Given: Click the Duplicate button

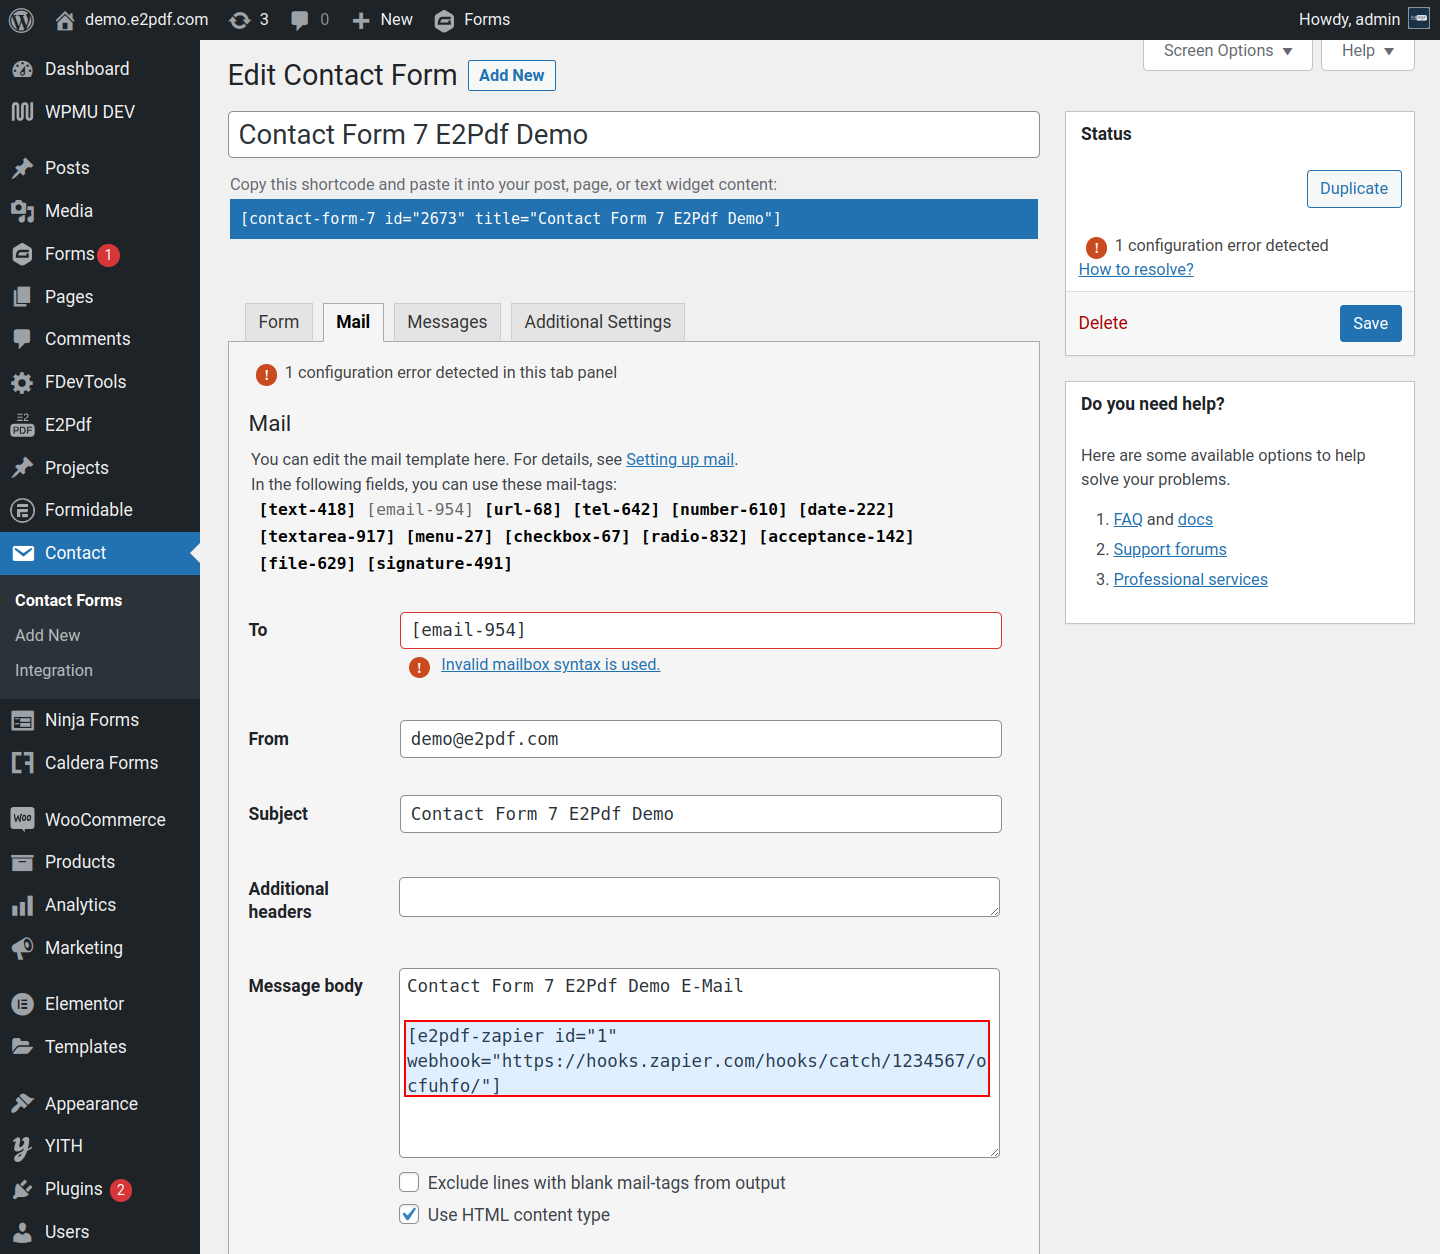Looking at the screenshot, I should point(1353,189).
